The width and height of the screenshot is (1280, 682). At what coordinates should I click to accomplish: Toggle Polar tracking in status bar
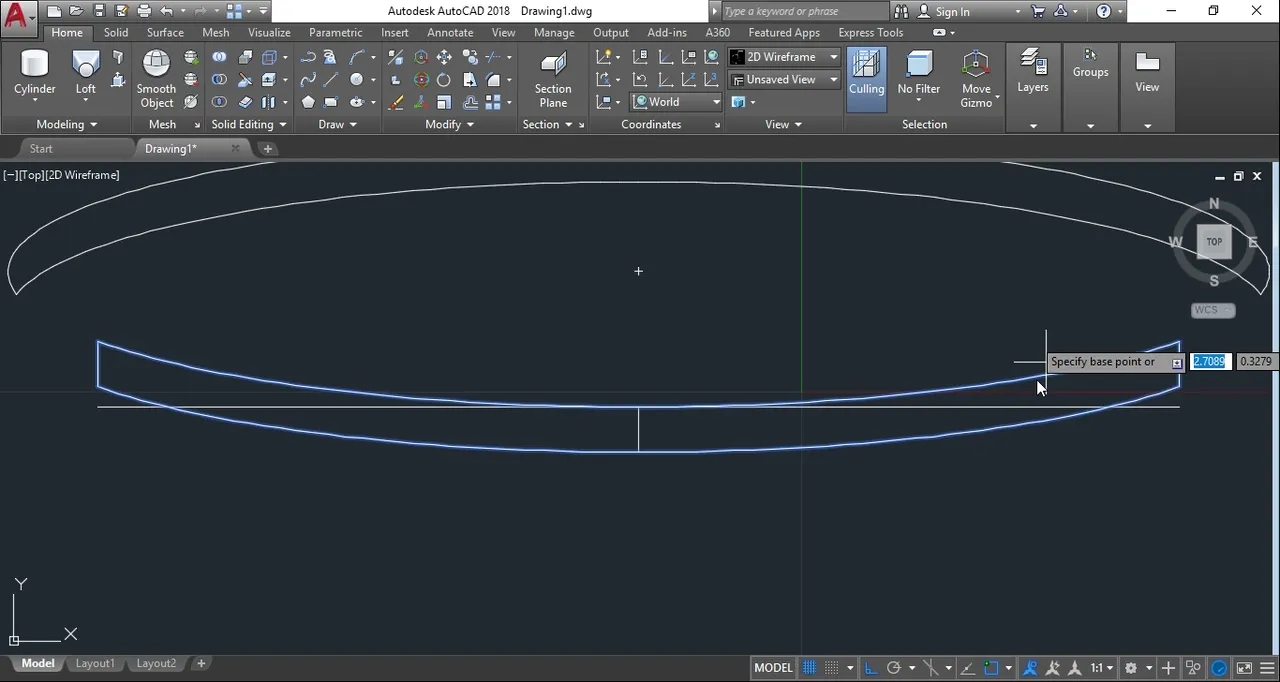tap(894, 668)
